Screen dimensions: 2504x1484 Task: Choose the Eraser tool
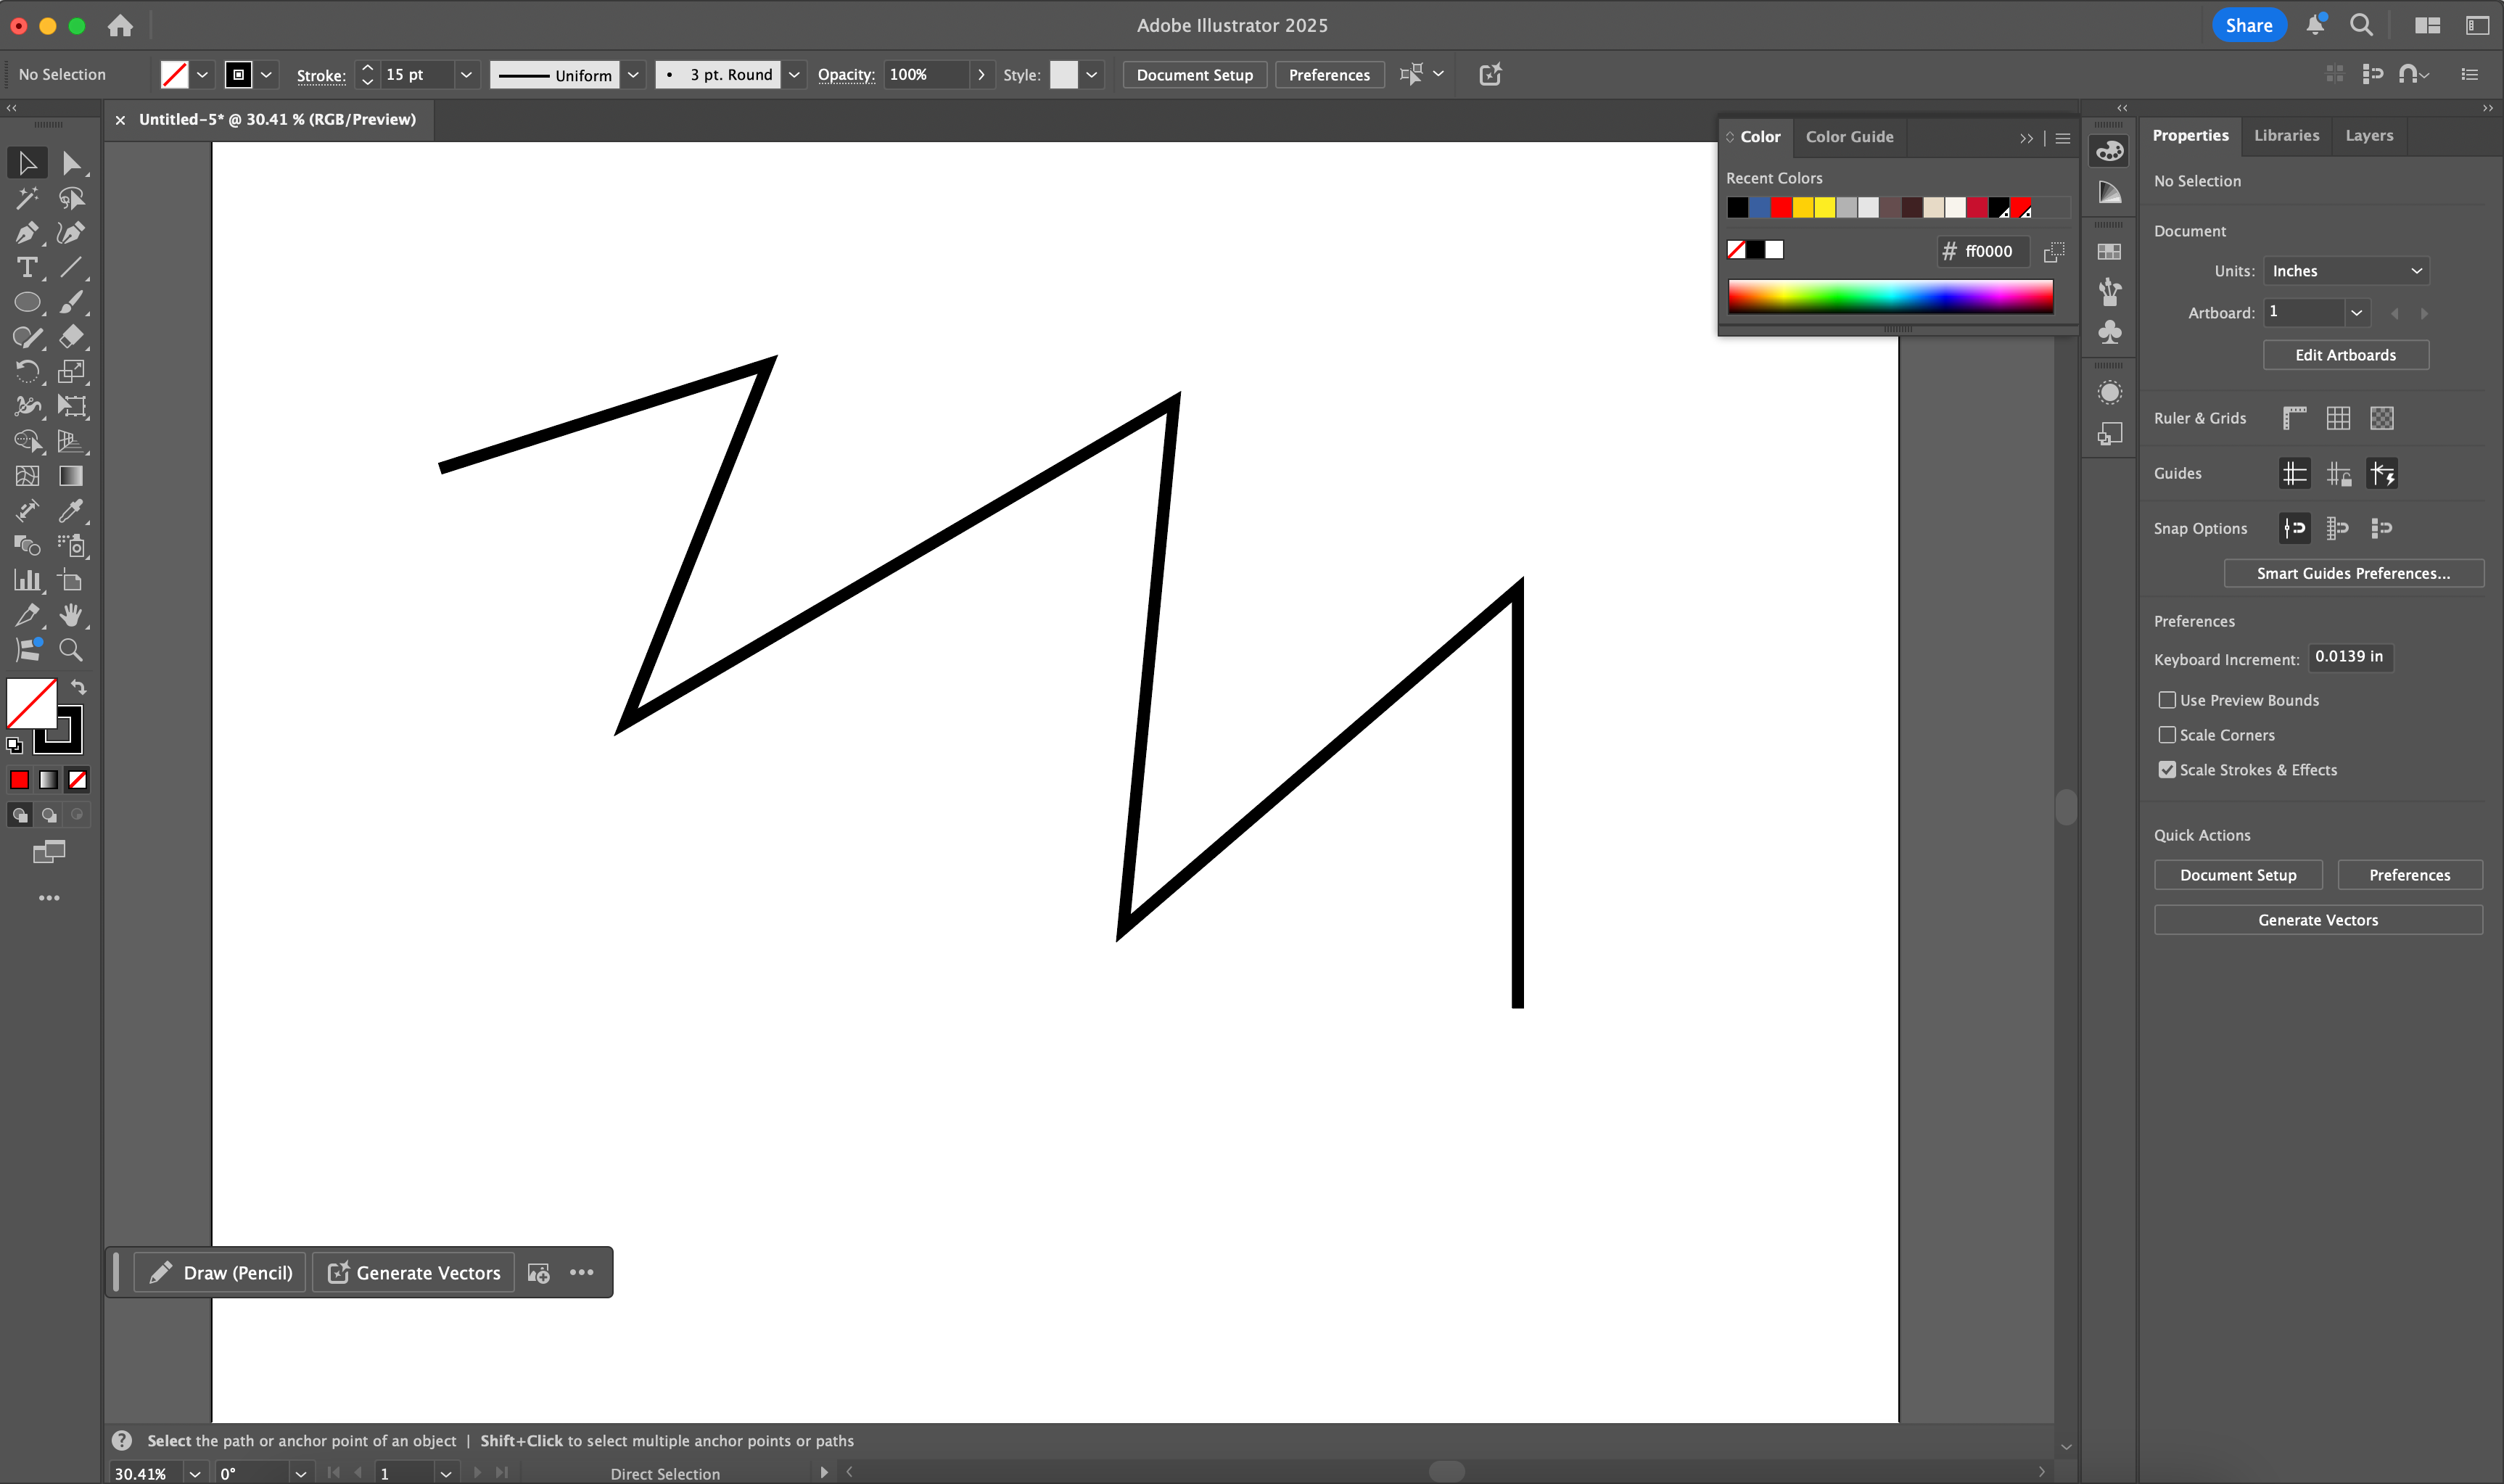pos(71,337)
